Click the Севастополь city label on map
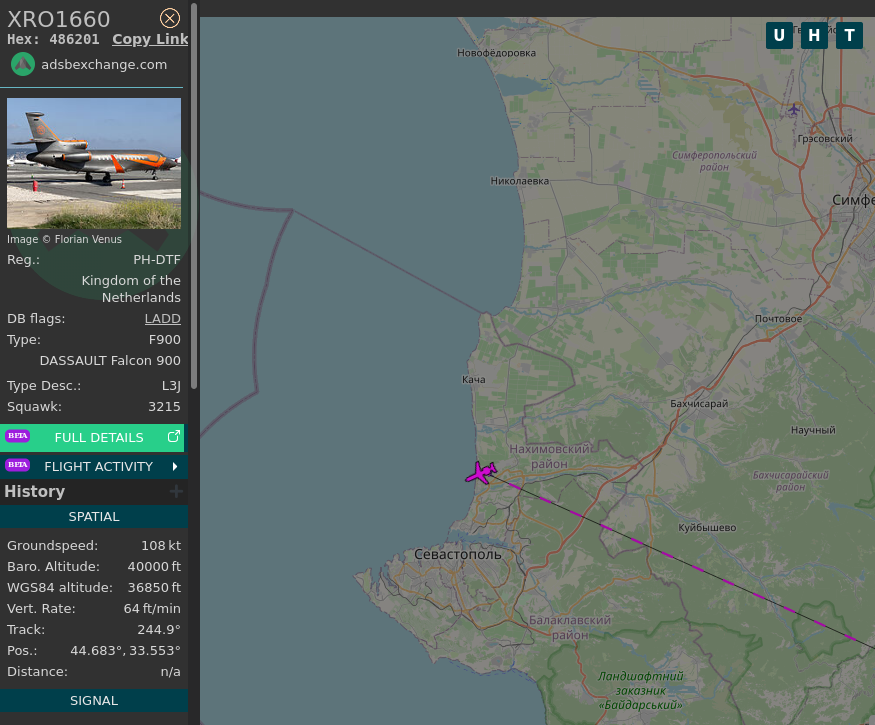This screenshot has height=725, width=875. (x=458, y=554)
